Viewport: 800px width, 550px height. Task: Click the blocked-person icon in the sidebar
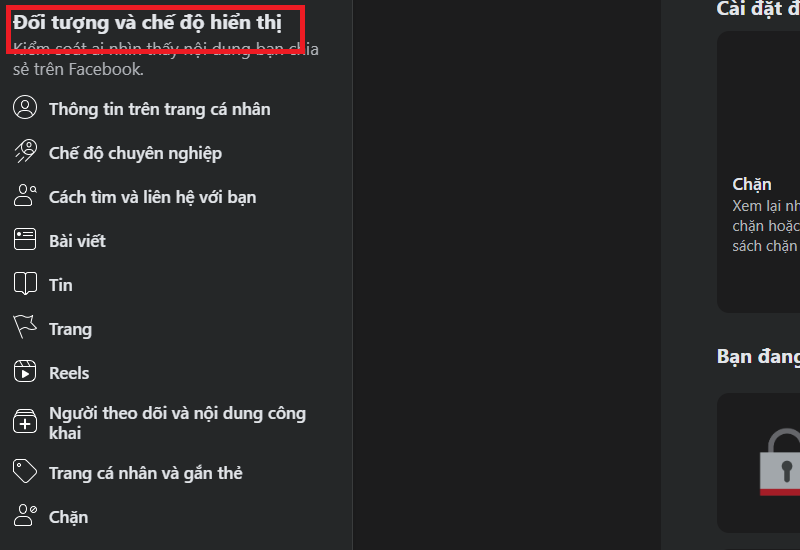(25, 515)
